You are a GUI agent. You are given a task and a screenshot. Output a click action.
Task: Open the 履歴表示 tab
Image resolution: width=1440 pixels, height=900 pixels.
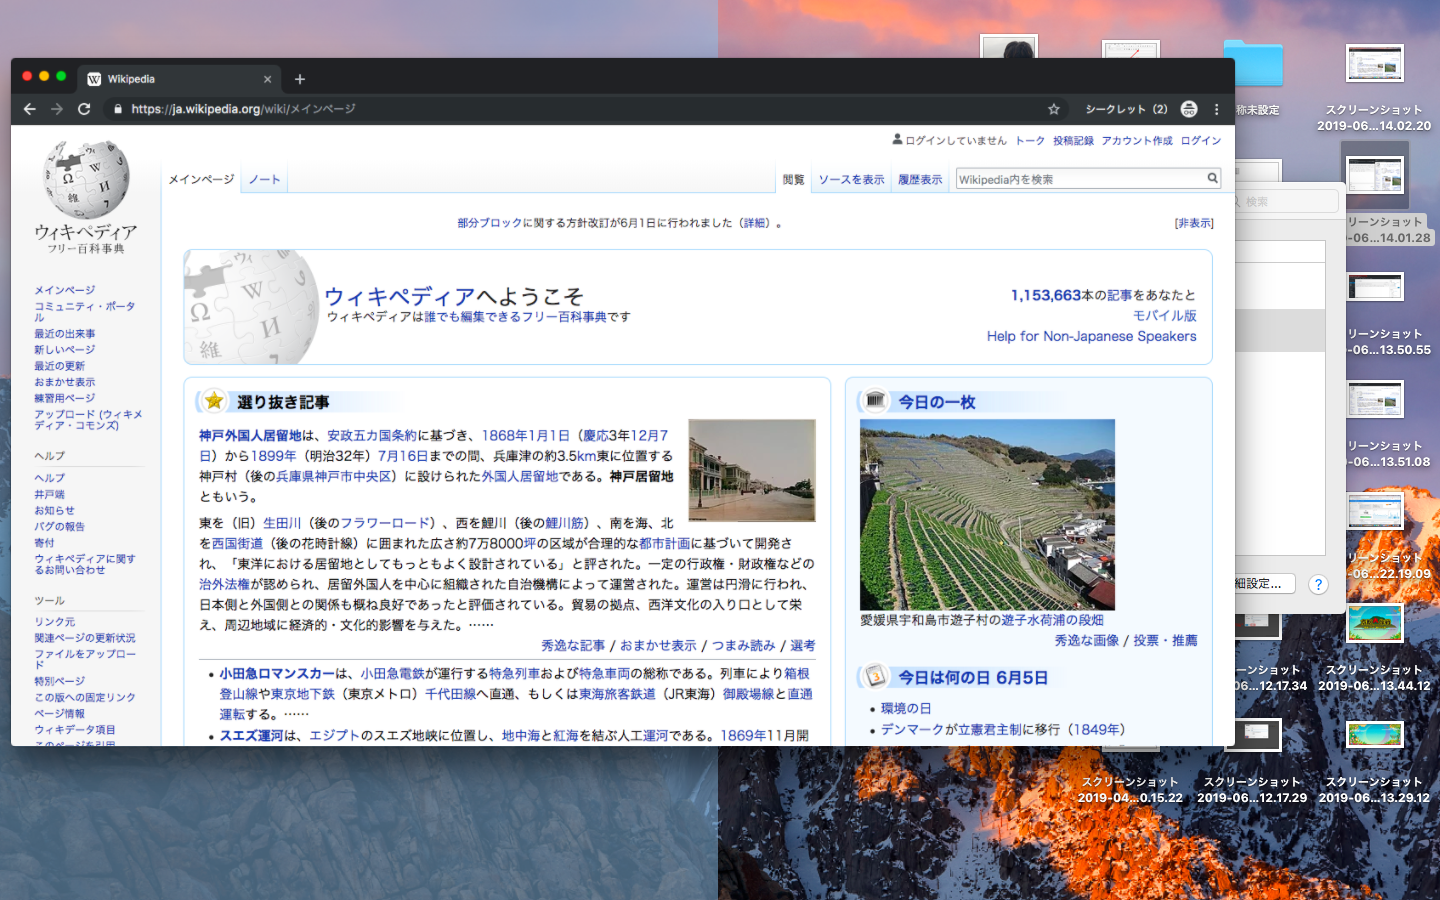(x=920, y=179)
